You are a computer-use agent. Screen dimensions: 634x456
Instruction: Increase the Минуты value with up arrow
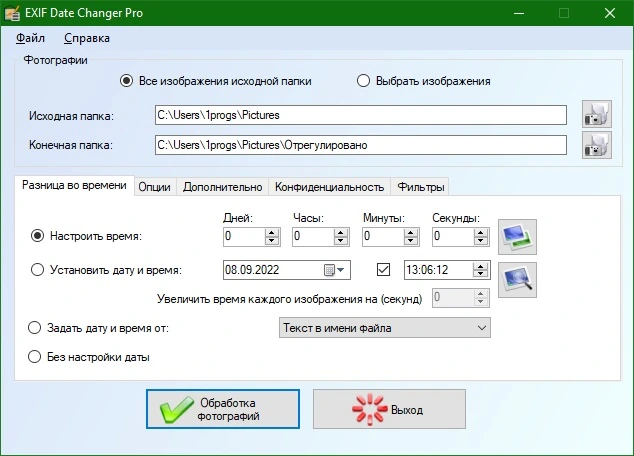pos(411,232)
